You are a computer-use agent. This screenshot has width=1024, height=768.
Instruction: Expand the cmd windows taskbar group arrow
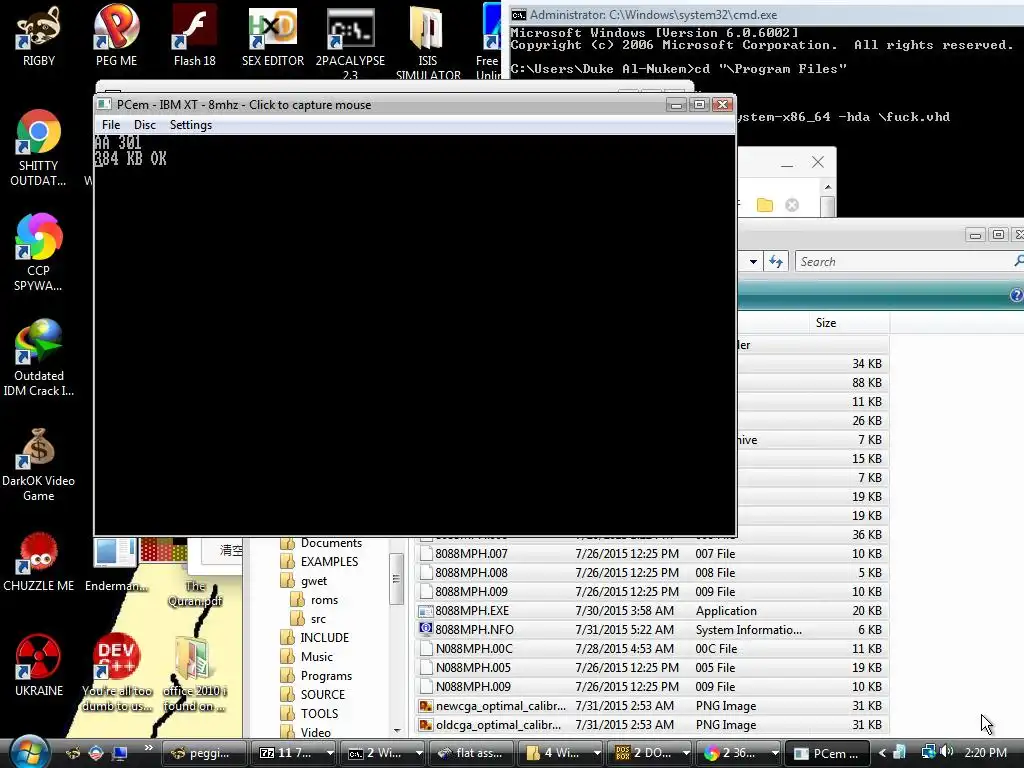[x=419, y=753]
